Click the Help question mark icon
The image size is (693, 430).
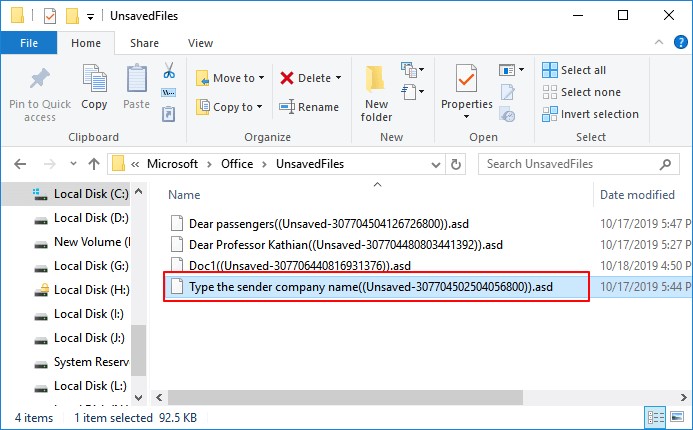point(681,42)
